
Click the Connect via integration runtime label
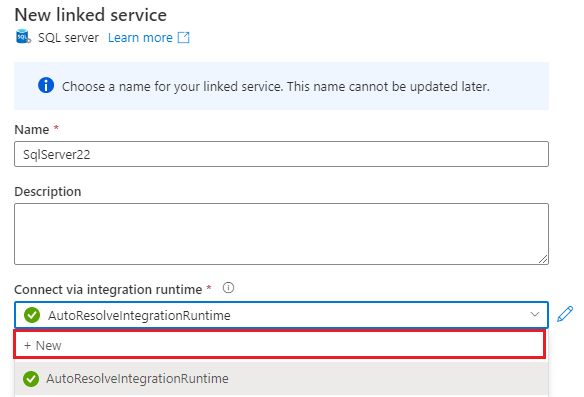tap(108, 289)
